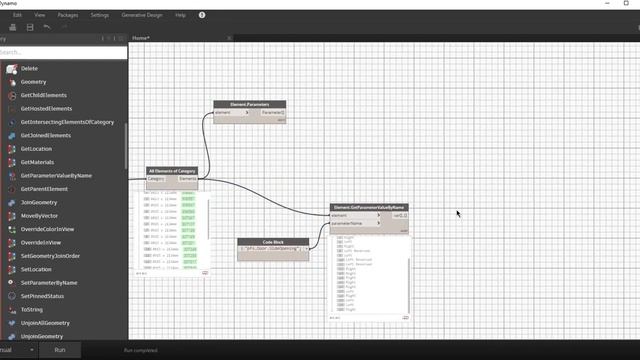640x360 pixels.
Task: Focus the library Search field
Action: 63,53
